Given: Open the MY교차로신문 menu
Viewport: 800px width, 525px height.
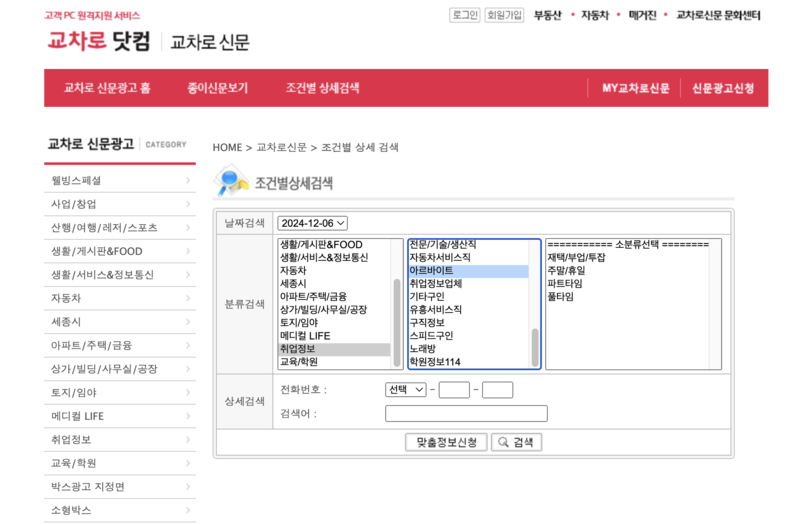Looking at the screenshot, I should click(x=635, y=88).
